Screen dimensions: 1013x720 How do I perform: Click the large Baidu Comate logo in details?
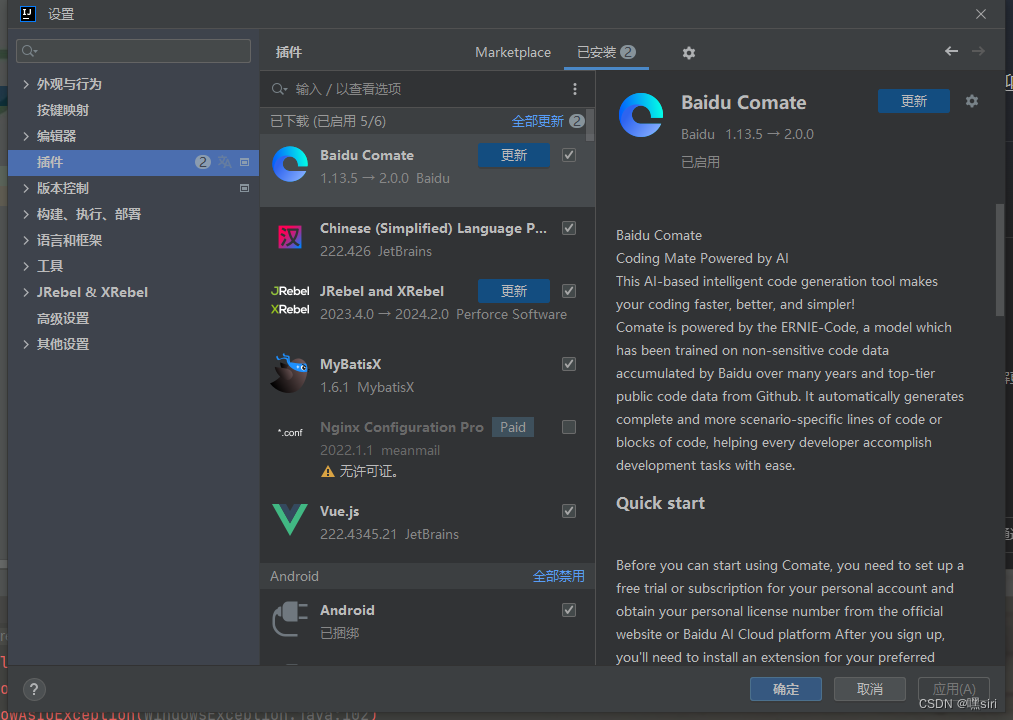click(641, 115)
